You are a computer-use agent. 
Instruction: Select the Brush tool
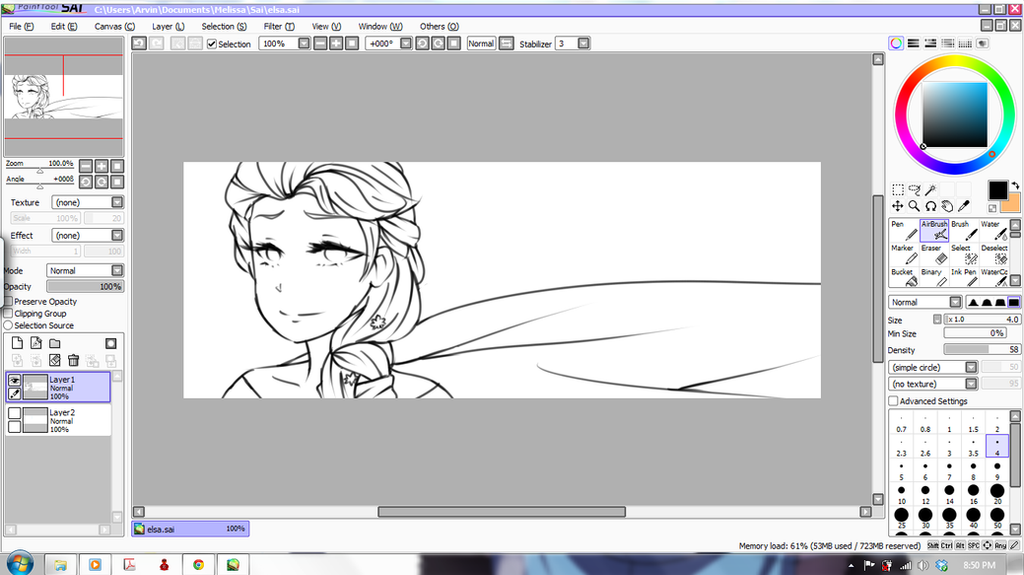pyautogui.click(x=964, y=231)
